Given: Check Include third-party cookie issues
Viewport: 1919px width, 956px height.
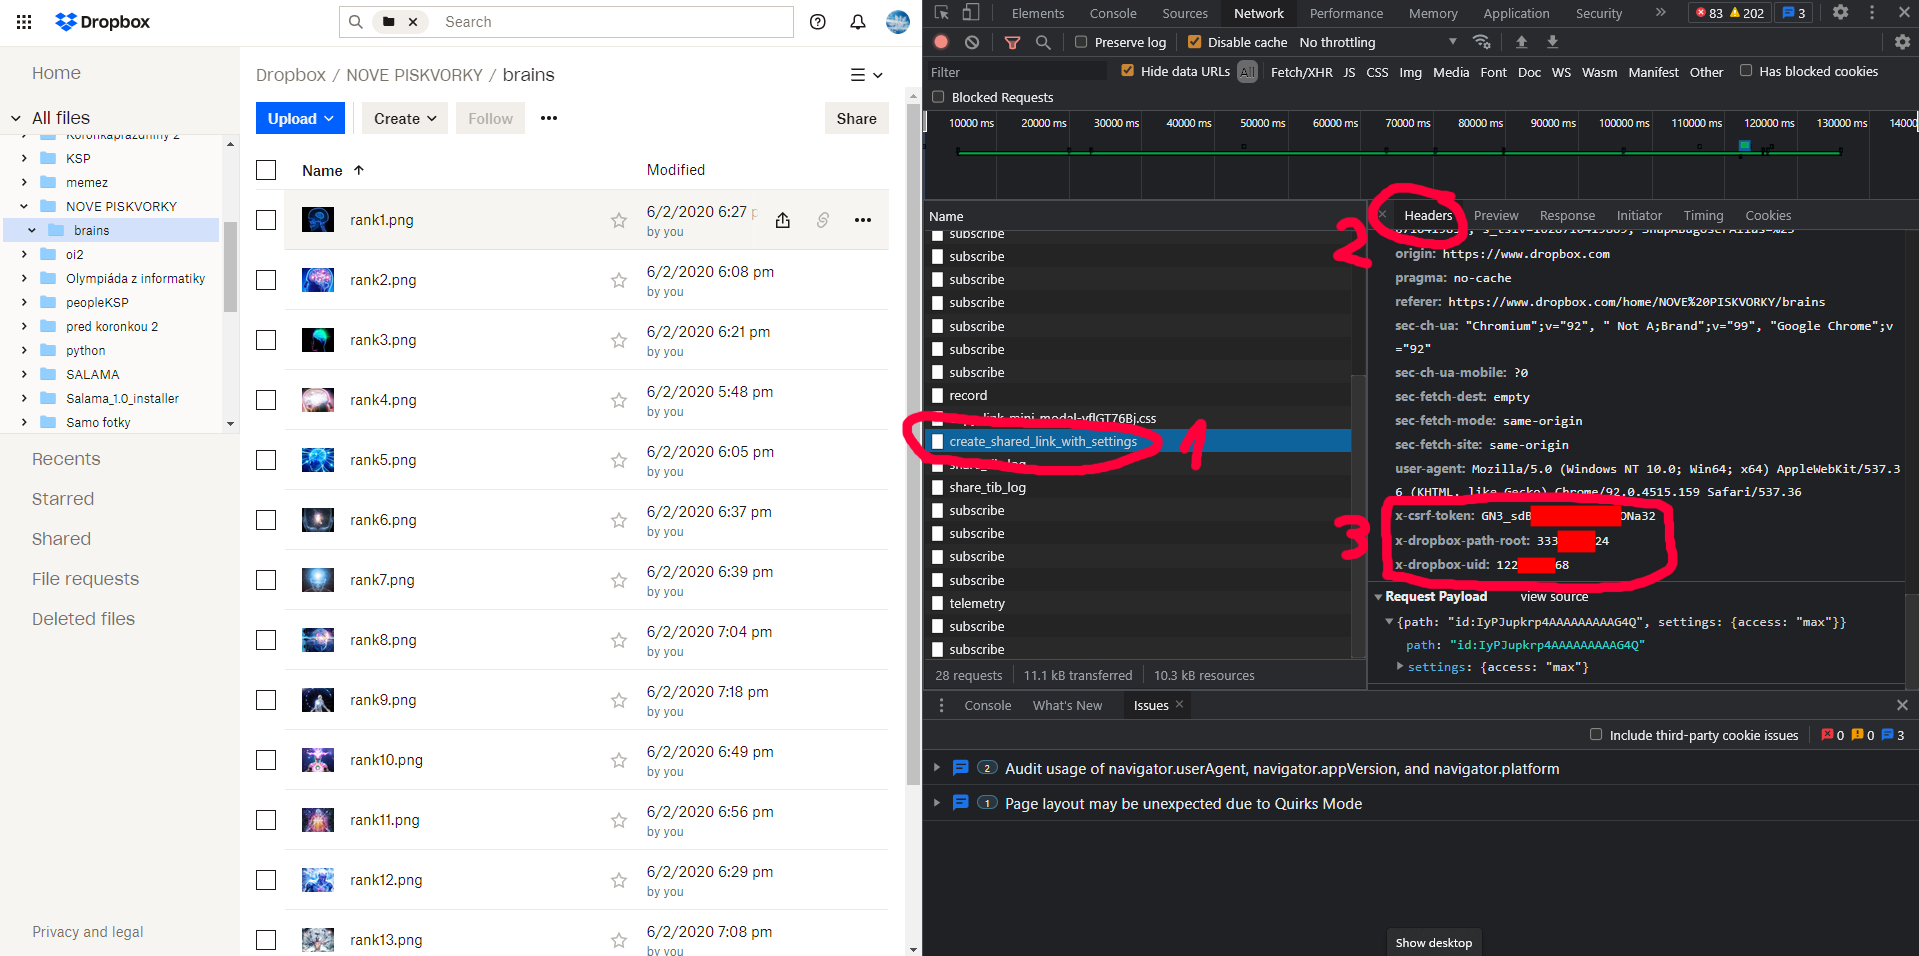Looking at the screenshot, I should (1596, 735).
